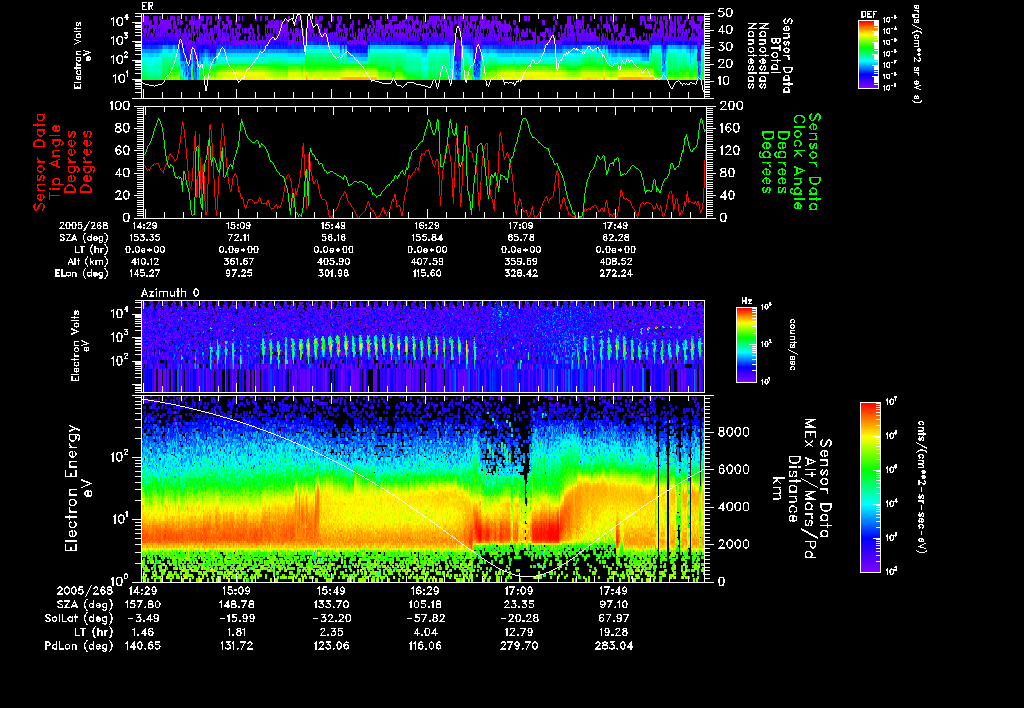Click the 'Electron Energy eV' axis label
1024x708 pixels.
click(78, 488)
